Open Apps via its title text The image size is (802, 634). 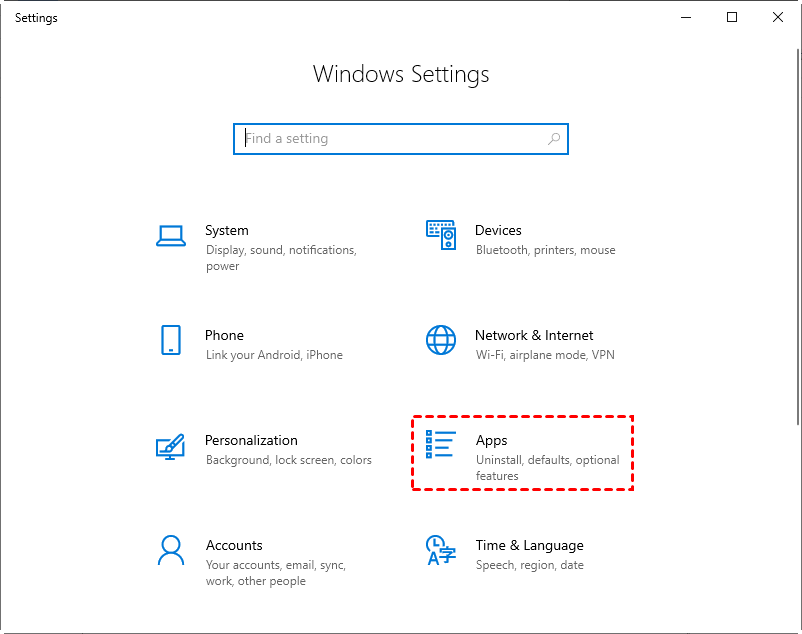(x=492, y=440)
